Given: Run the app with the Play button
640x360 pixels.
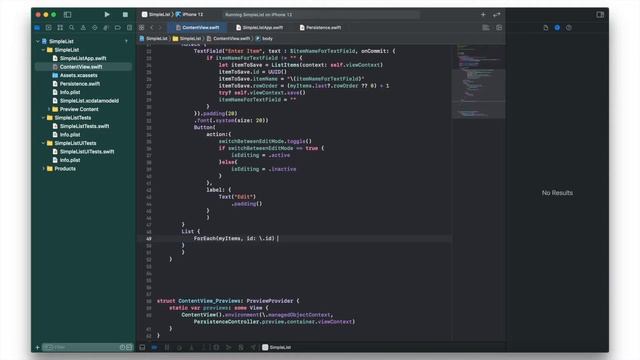Looking at the screenshot, I should coord(107,14).
